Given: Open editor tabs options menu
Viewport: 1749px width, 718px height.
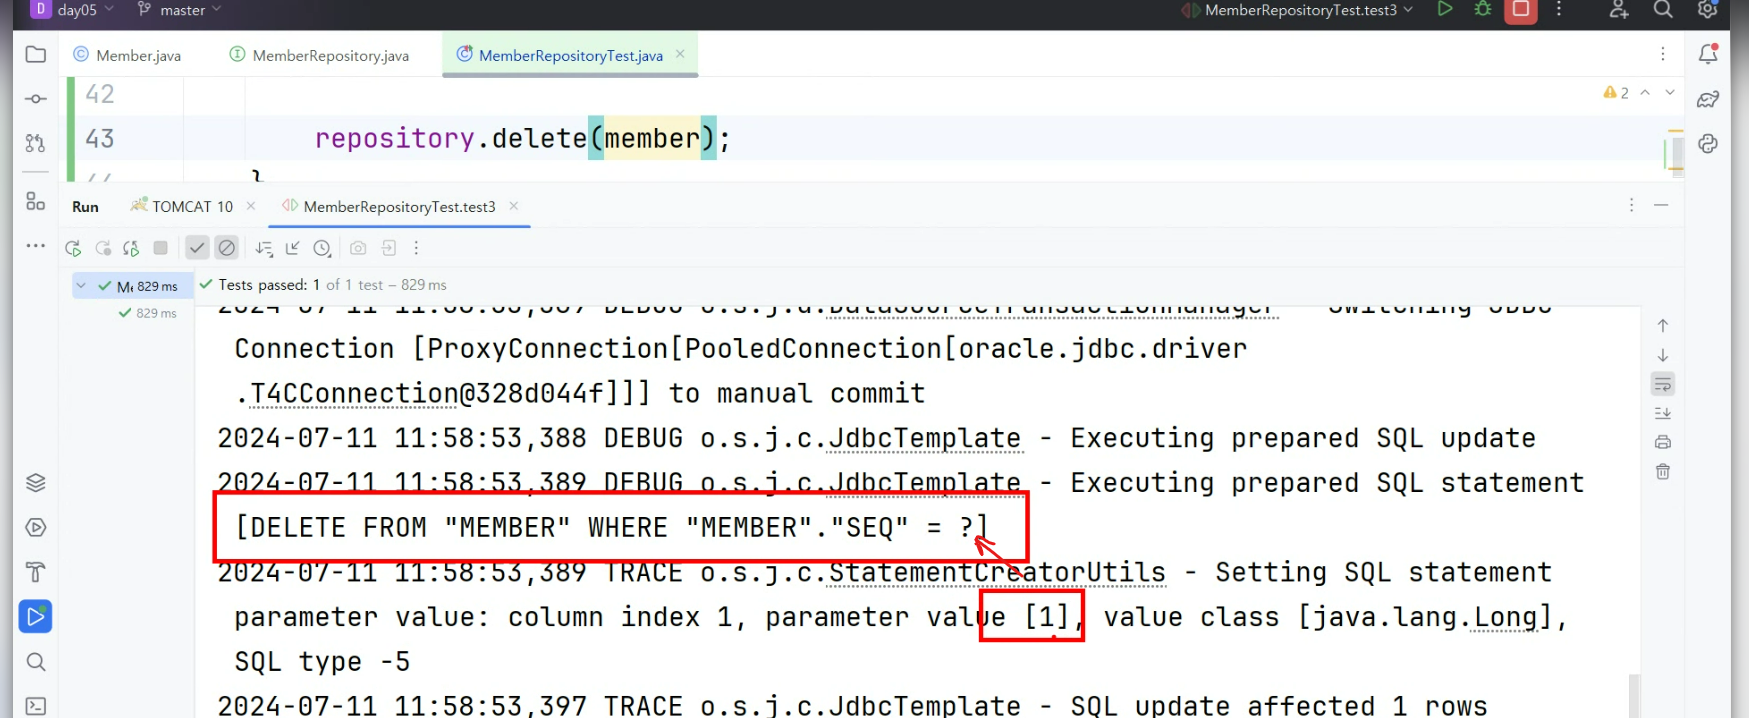Looking at the screenshot, I should point(1663,54).
